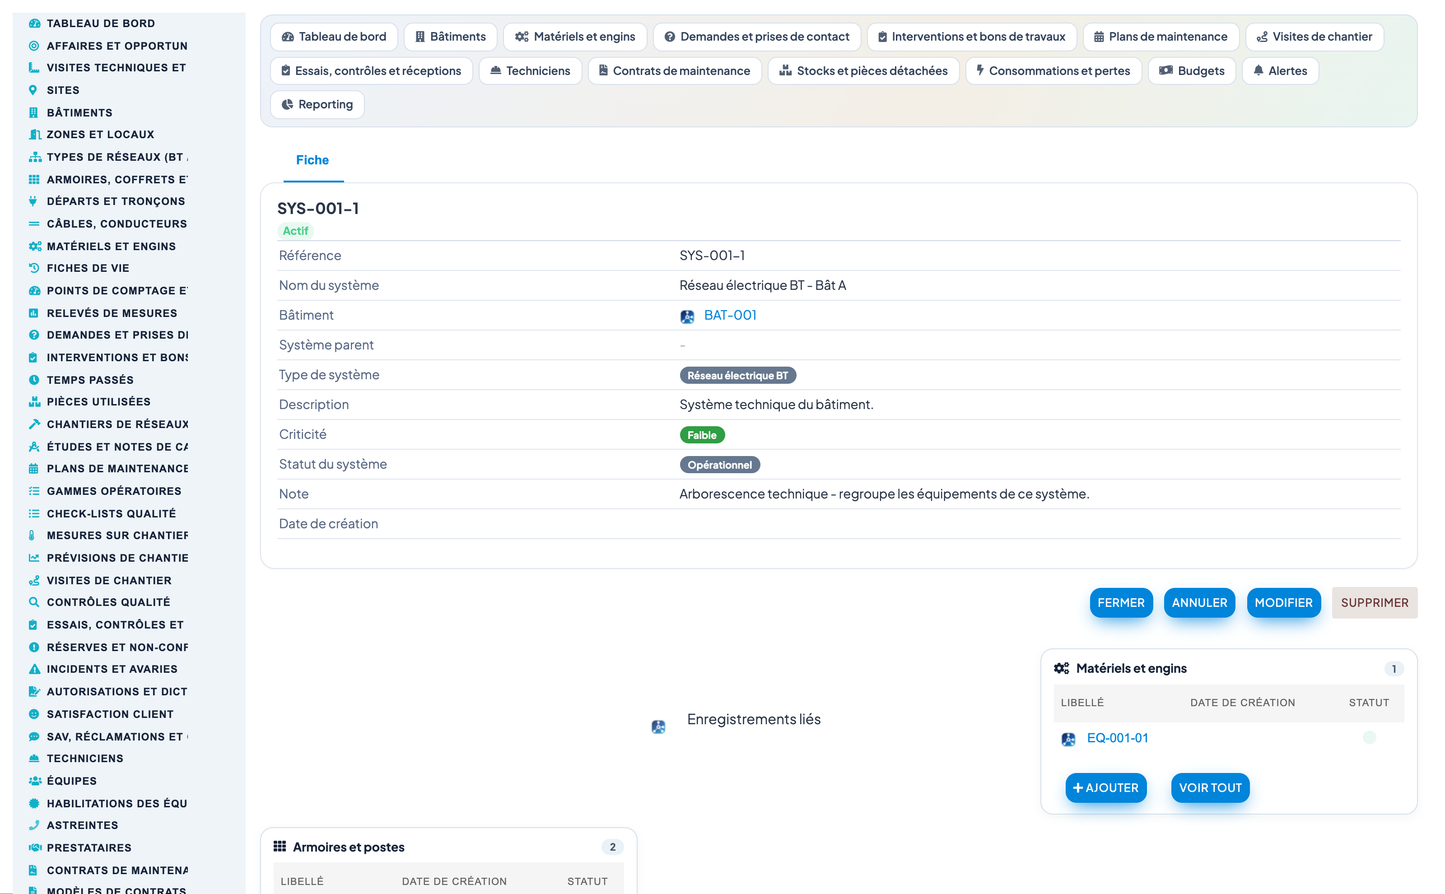
Task: Click the Prestataires handshake icon
Action: [x=34, y=848]
